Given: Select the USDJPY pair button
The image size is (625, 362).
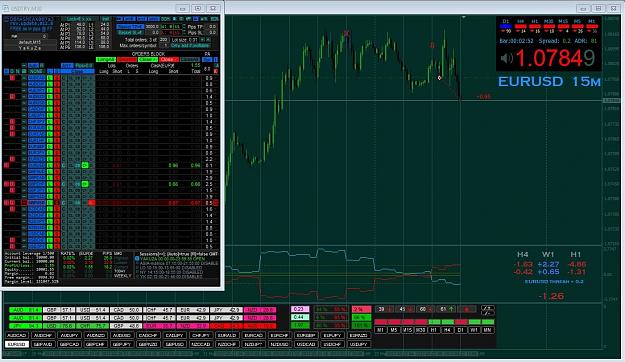Looking at the screenshot, I should tap(359, 344).
